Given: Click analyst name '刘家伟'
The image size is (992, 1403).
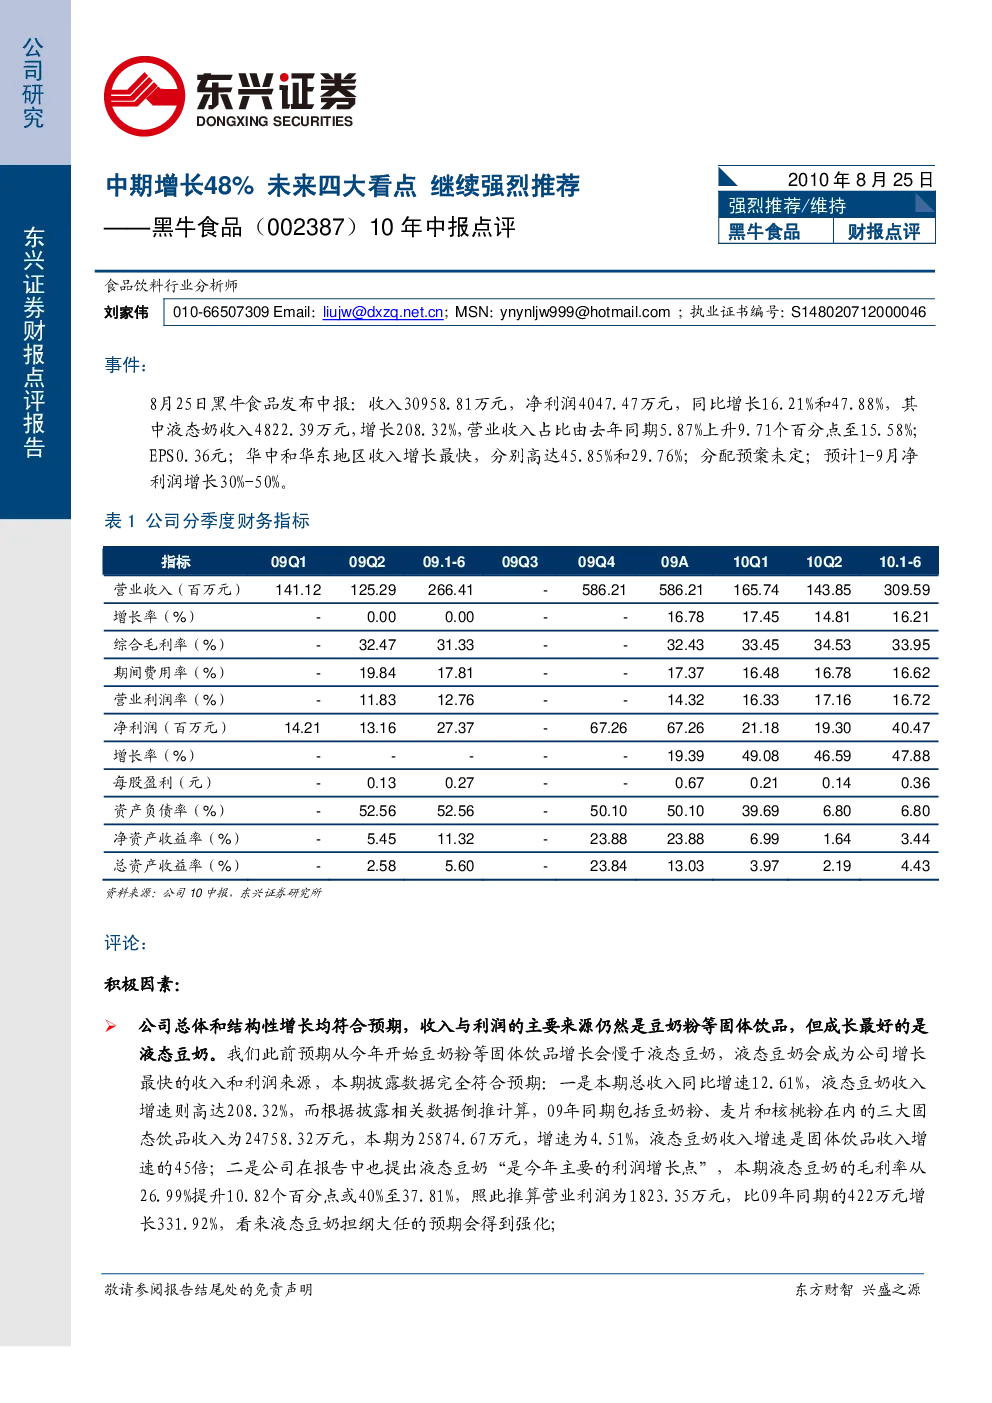Looking at the screenshot, I should coord(126,312).
